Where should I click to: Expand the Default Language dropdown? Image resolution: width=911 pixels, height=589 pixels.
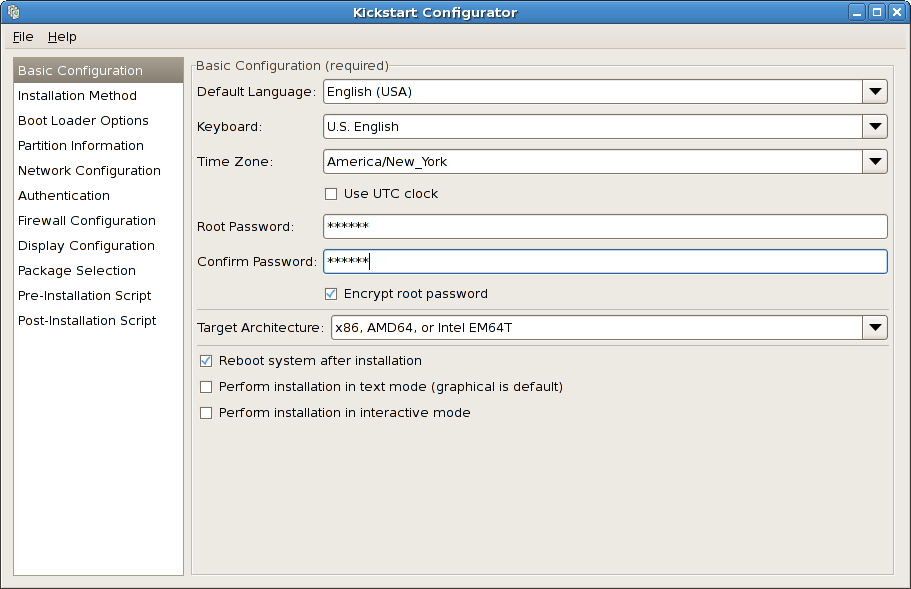(x=875, y=92)
